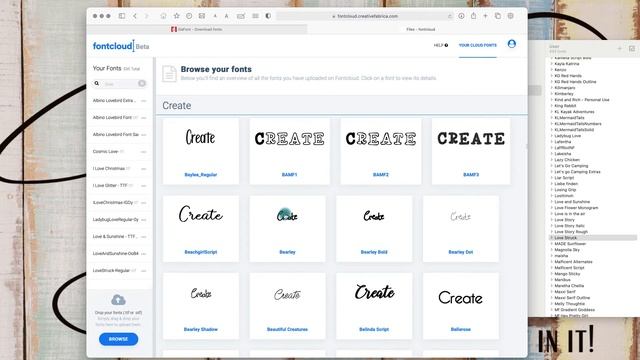This screenshot has width=640, height=360.
Task: Open the BAMF2 font link
Action: (x=381, y=175)
